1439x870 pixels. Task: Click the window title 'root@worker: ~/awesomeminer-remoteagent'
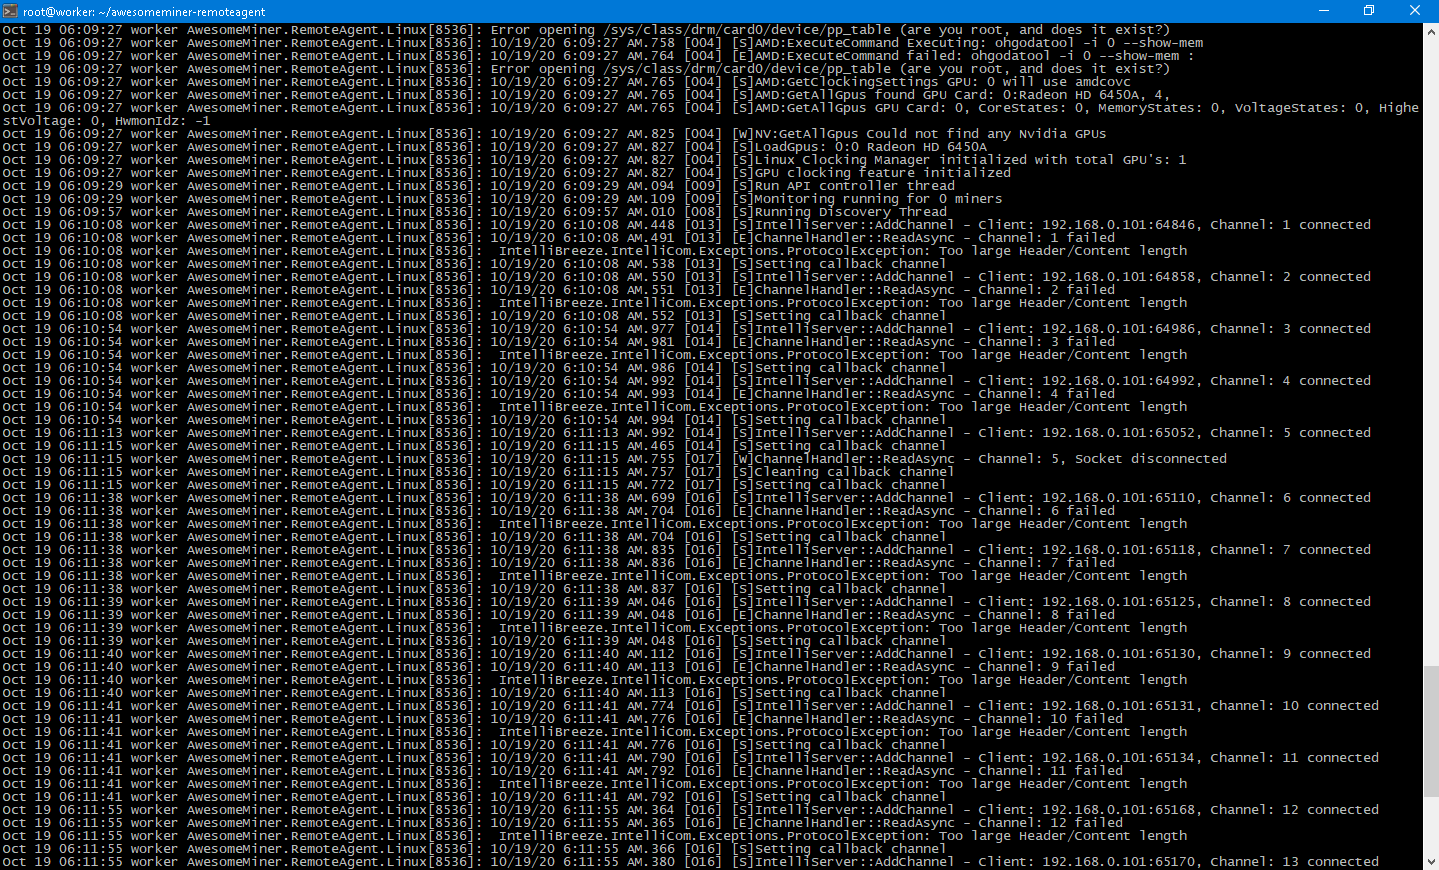144,12
